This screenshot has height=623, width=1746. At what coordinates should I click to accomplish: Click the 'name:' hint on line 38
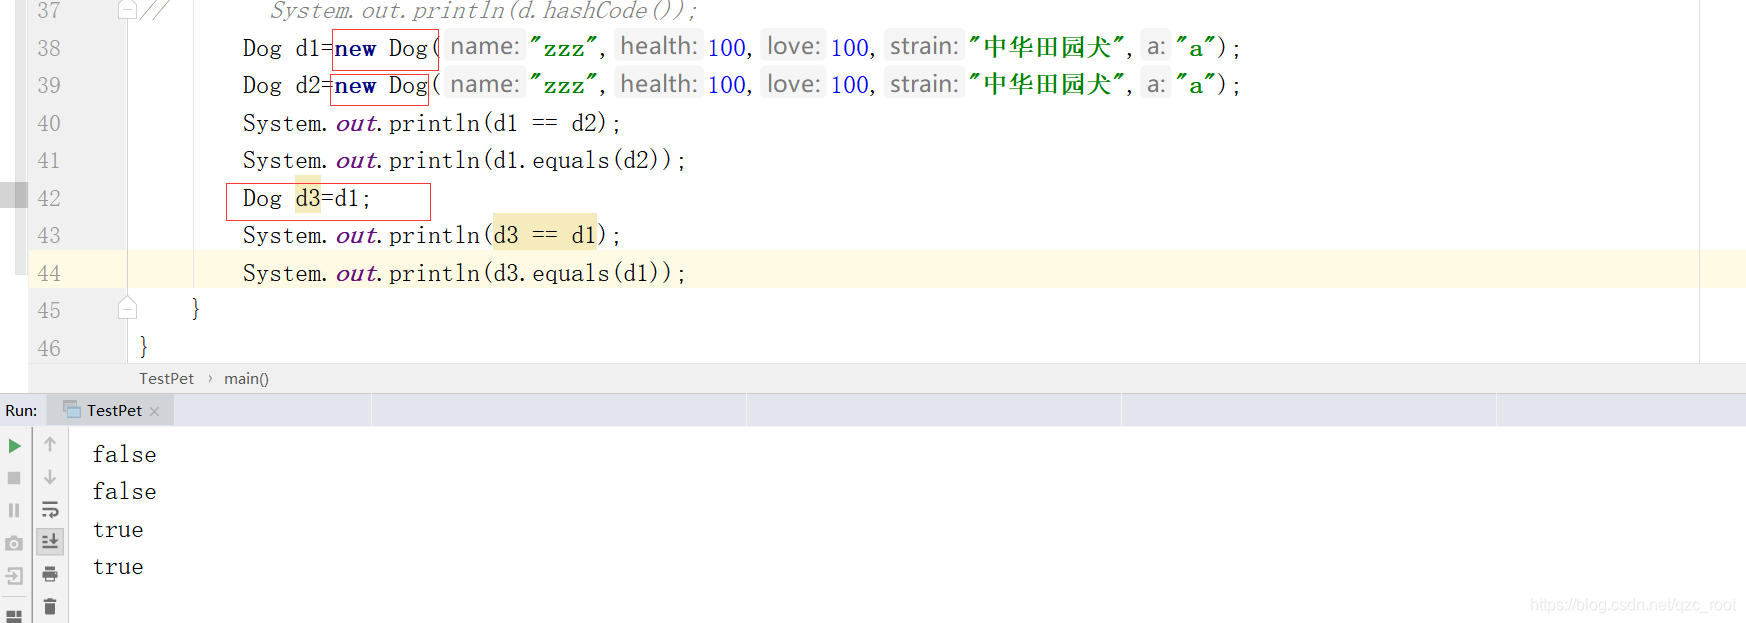click(485, 47)
